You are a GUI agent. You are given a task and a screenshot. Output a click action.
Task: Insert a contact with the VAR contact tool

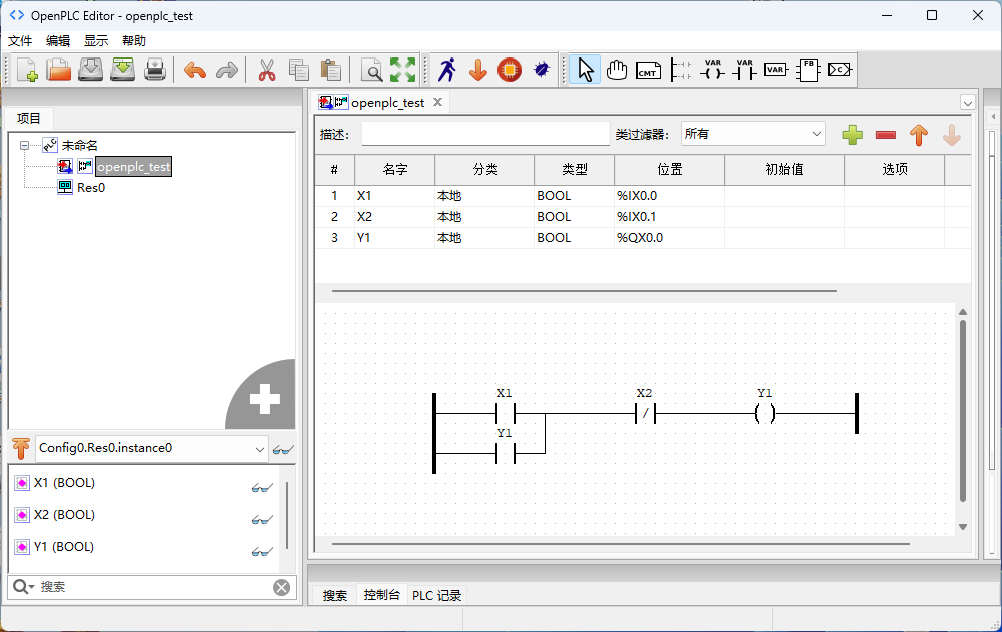[x=744, y=70]
